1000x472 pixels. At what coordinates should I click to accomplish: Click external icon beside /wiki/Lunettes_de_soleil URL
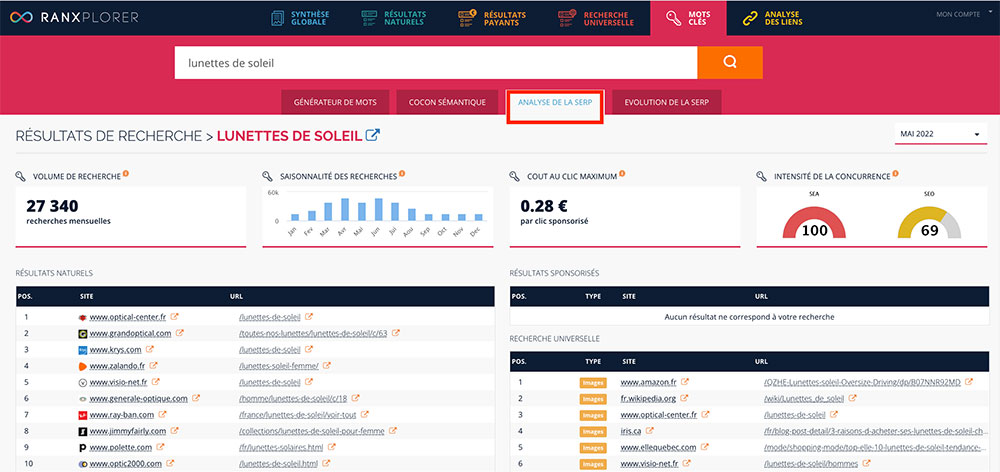tap(853, 398)
